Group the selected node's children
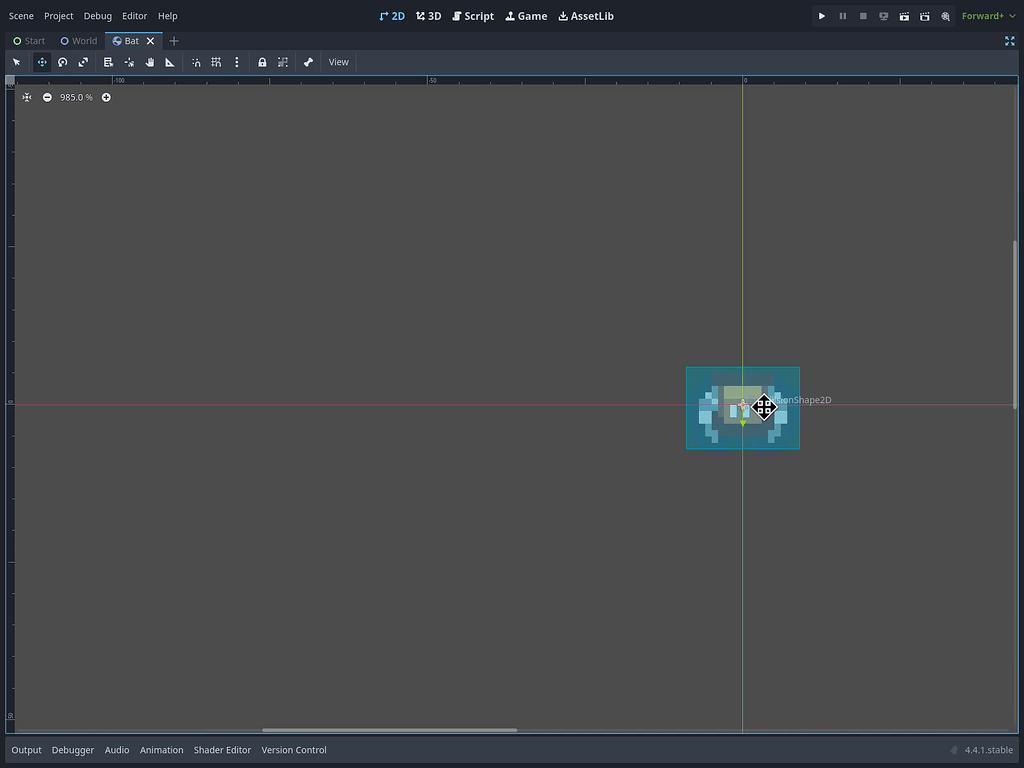 coord(283,62)
